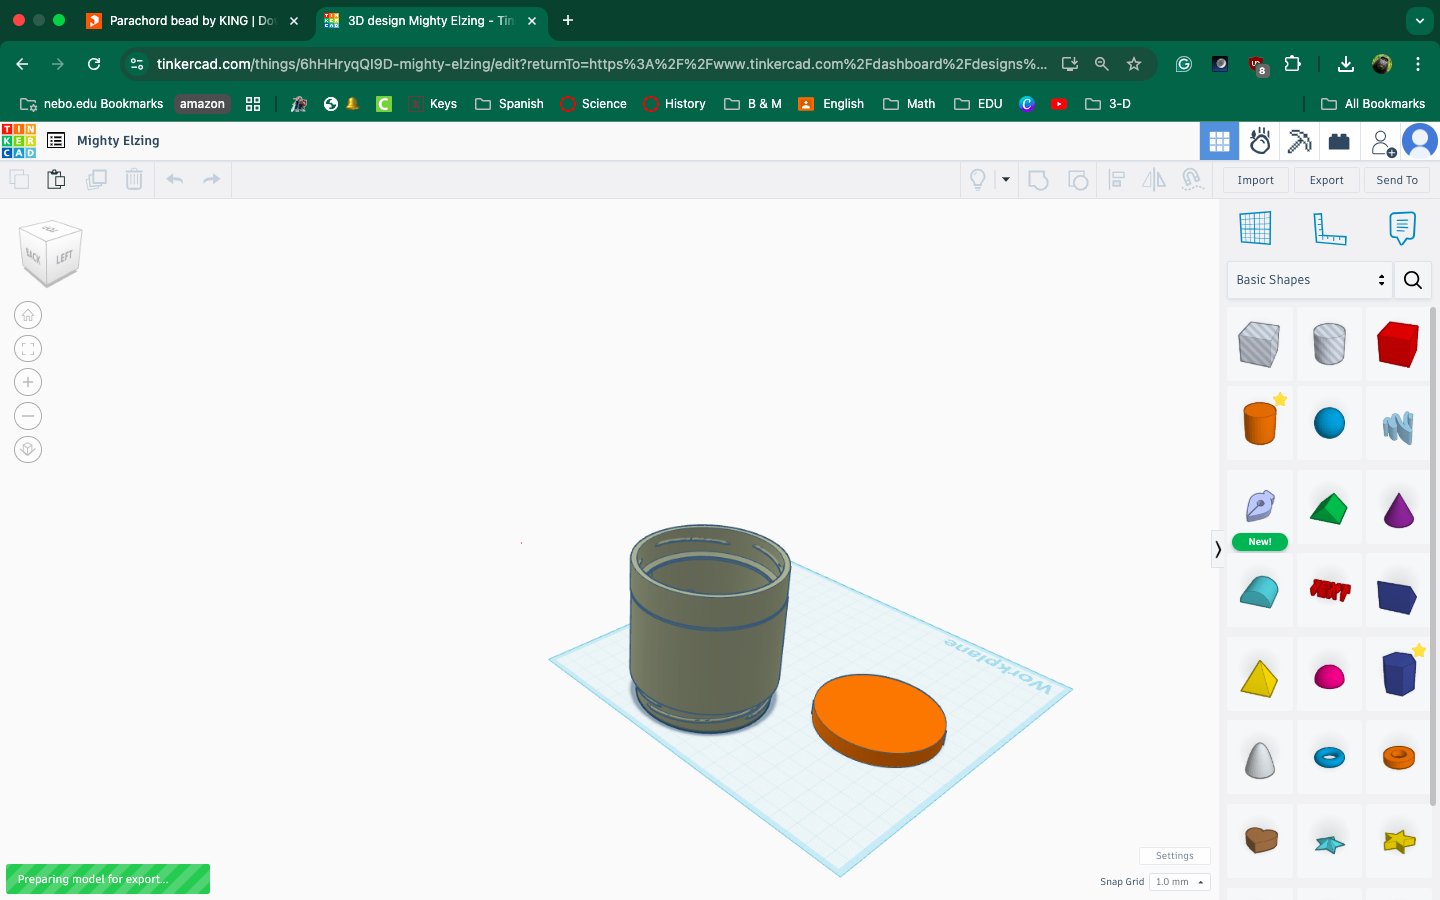Select the red Box shape
The width and height of the screenshot is (1440, 900).
(x=1397, y=344)
